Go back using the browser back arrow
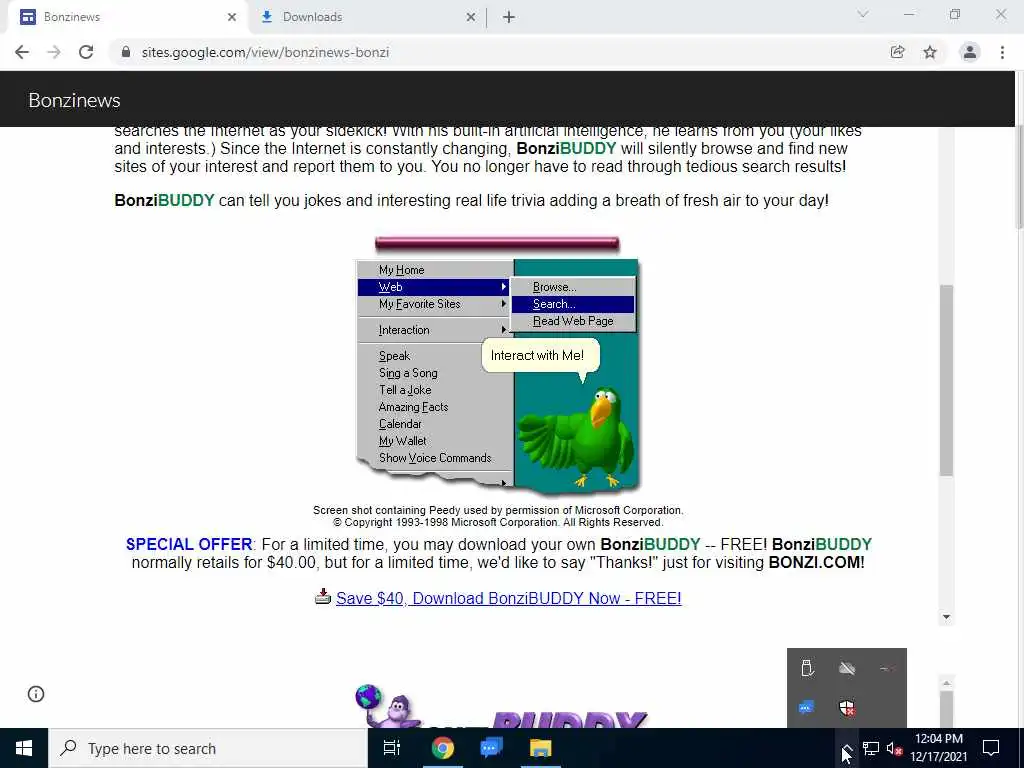 click(22, 52)
